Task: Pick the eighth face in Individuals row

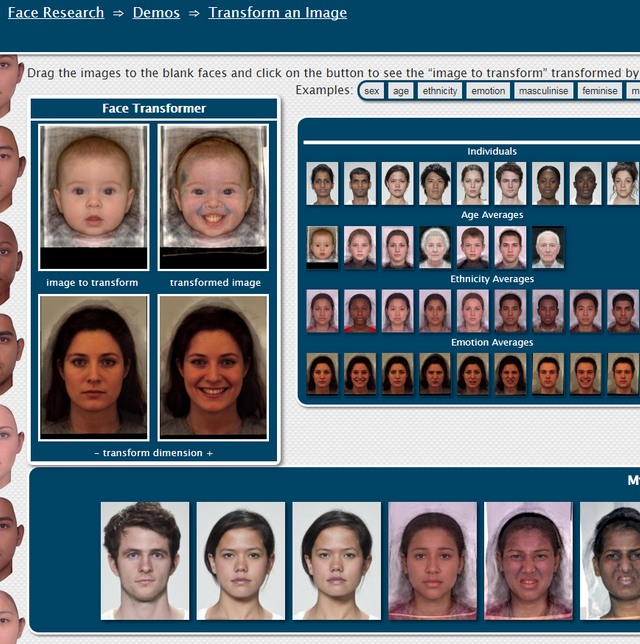Action: (x=585, y=183)
